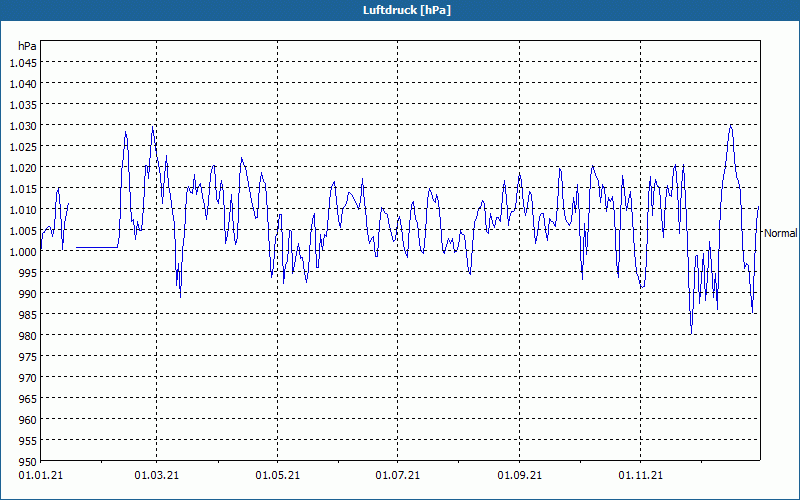Click the 01.03.21 date label
Screen dimensions: 800x500
point(157,476)
